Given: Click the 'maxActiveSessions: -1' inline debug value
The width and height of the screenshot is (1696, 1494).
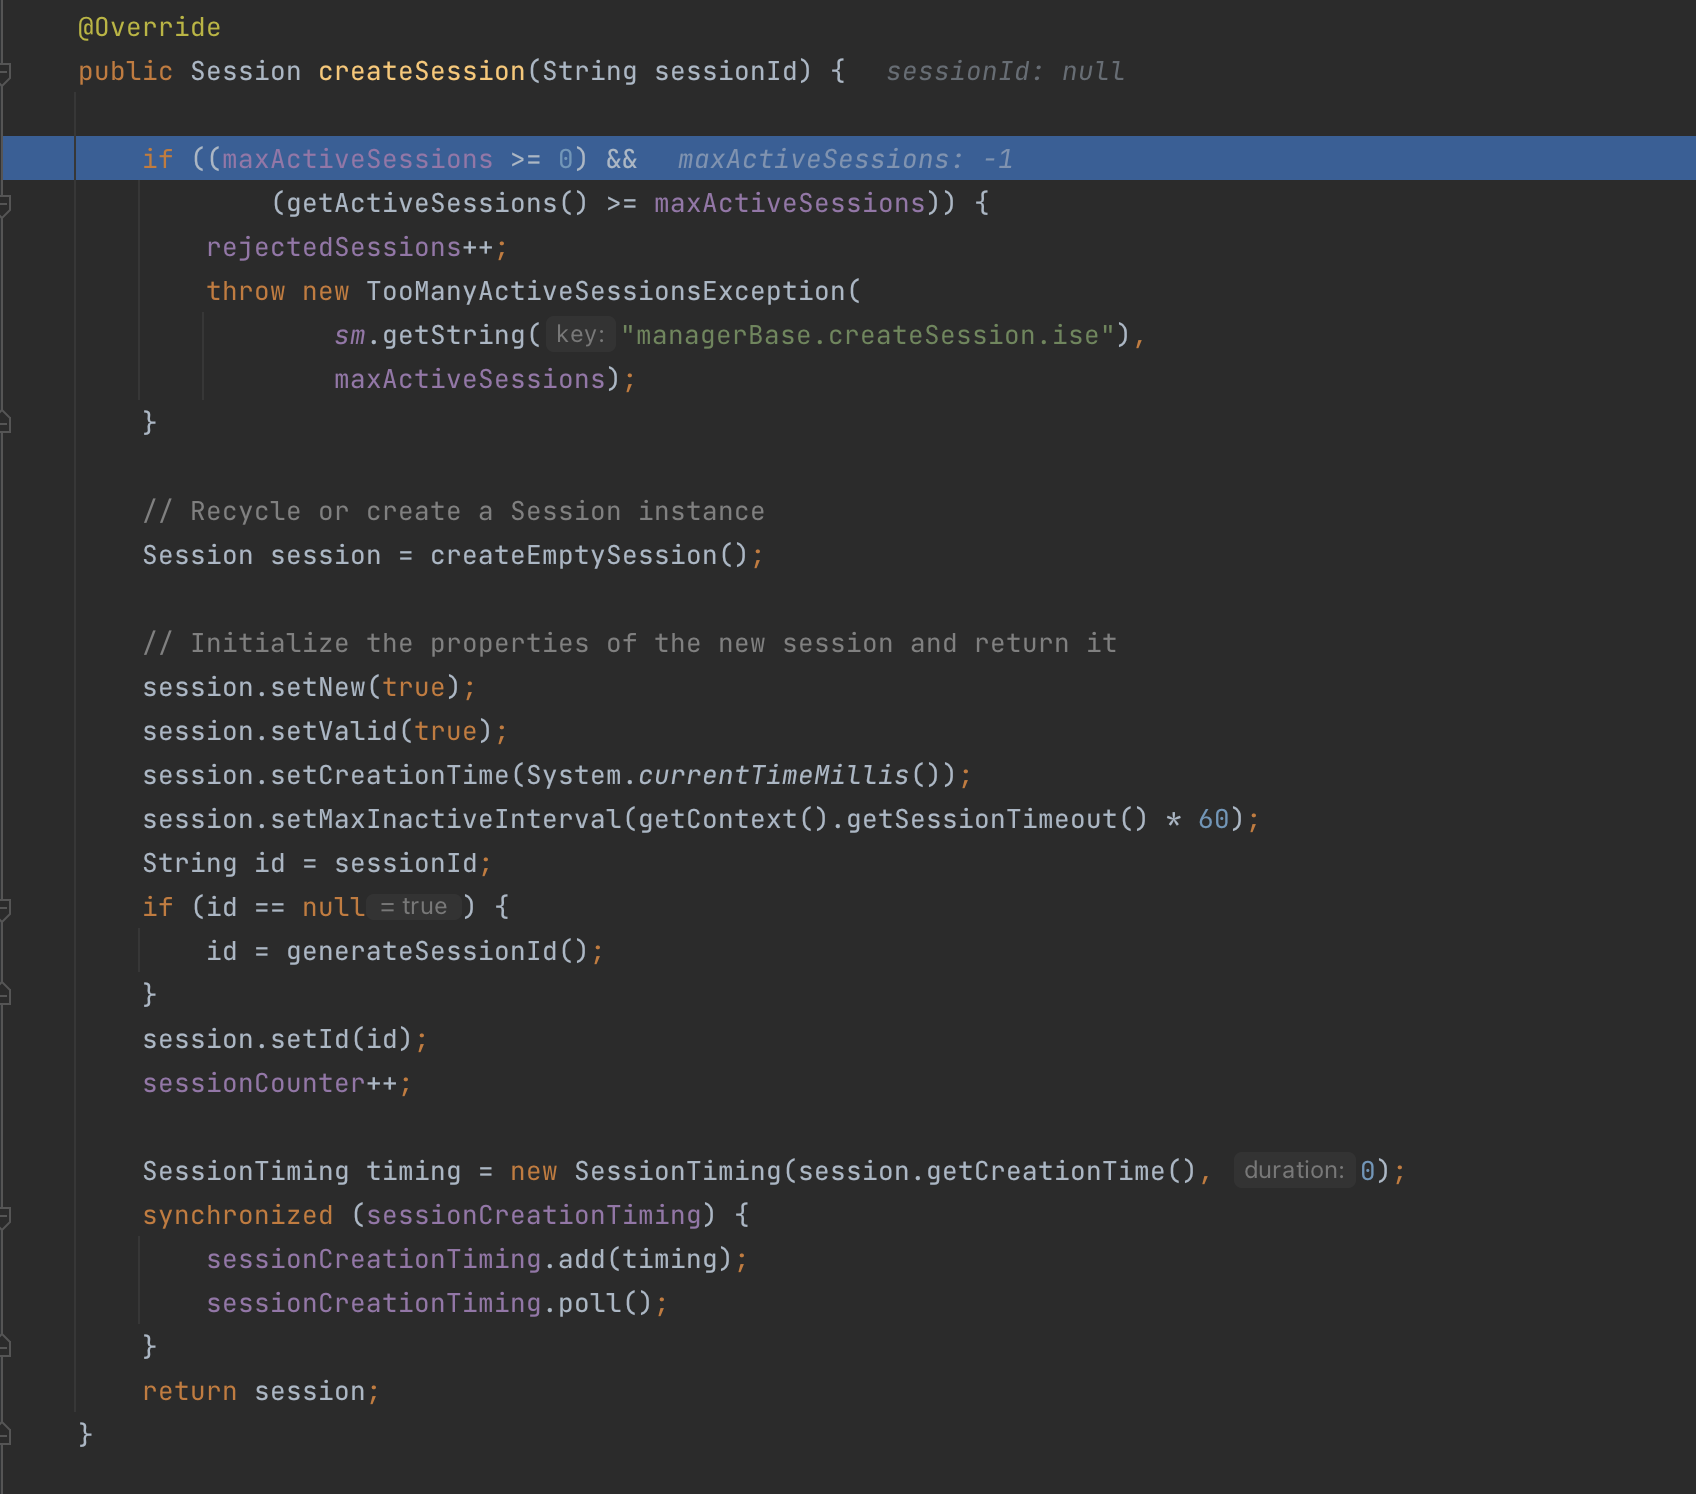Looking at the screenshot, I should [x=845, y=160].
